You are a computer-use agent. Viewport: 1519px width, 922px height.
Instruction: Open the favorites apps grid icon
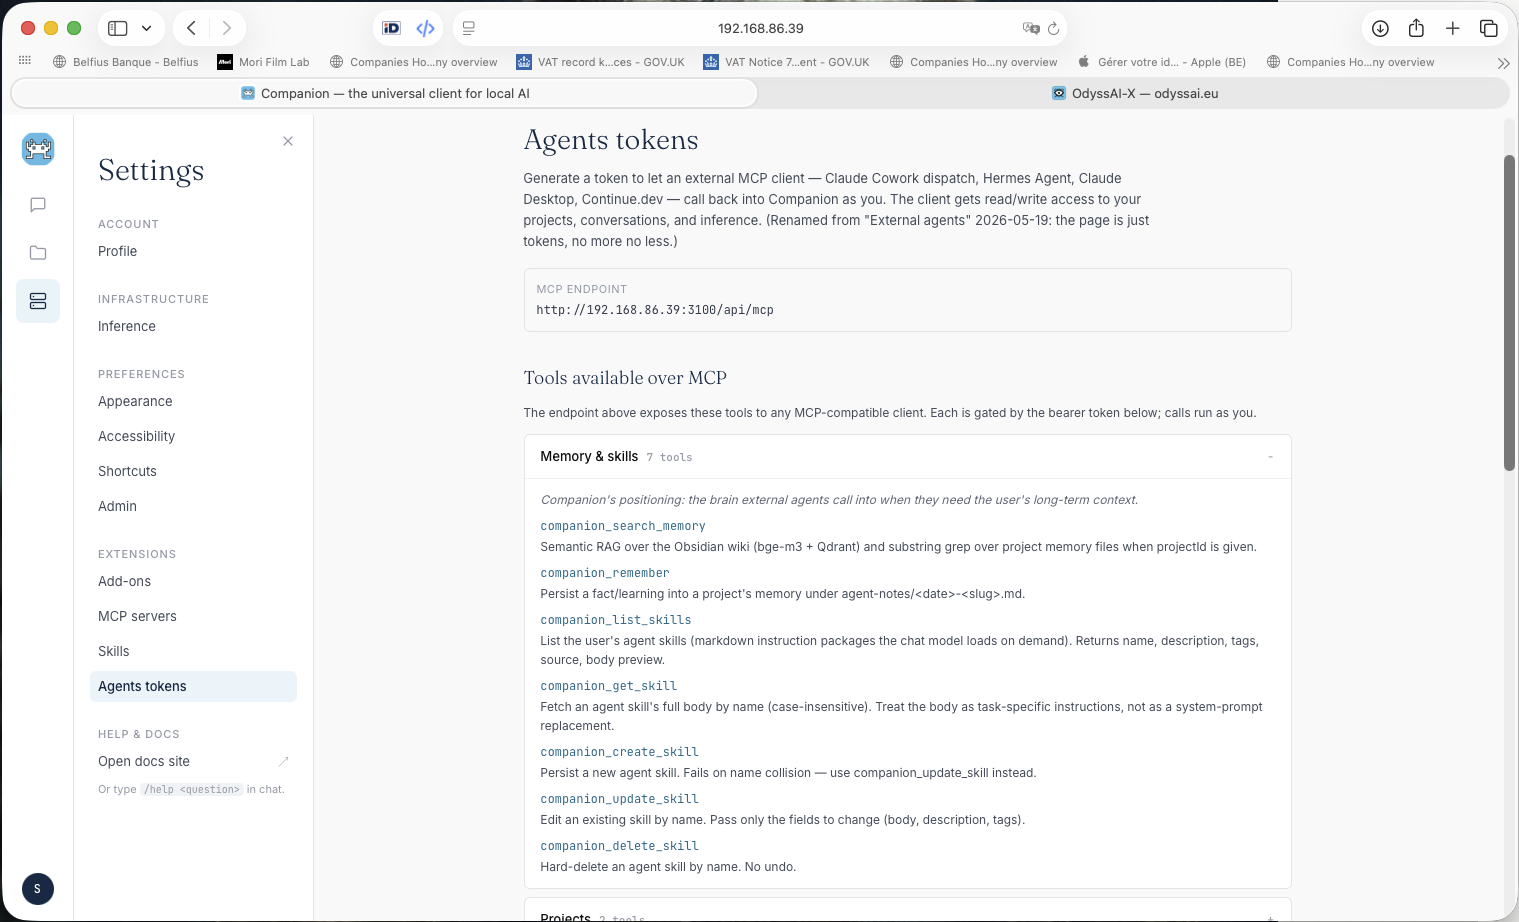coord(25,61)
